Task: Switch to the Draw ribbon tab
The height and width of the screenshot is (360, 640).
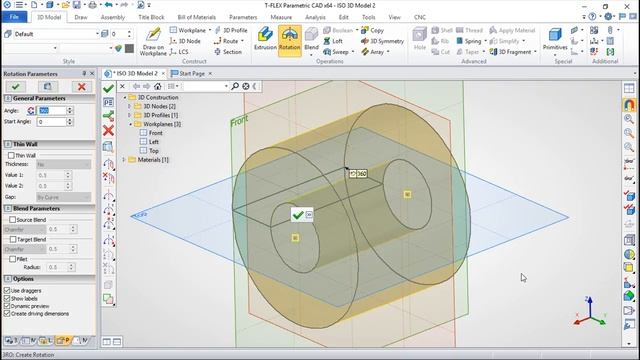Action: tap(81, 17)
